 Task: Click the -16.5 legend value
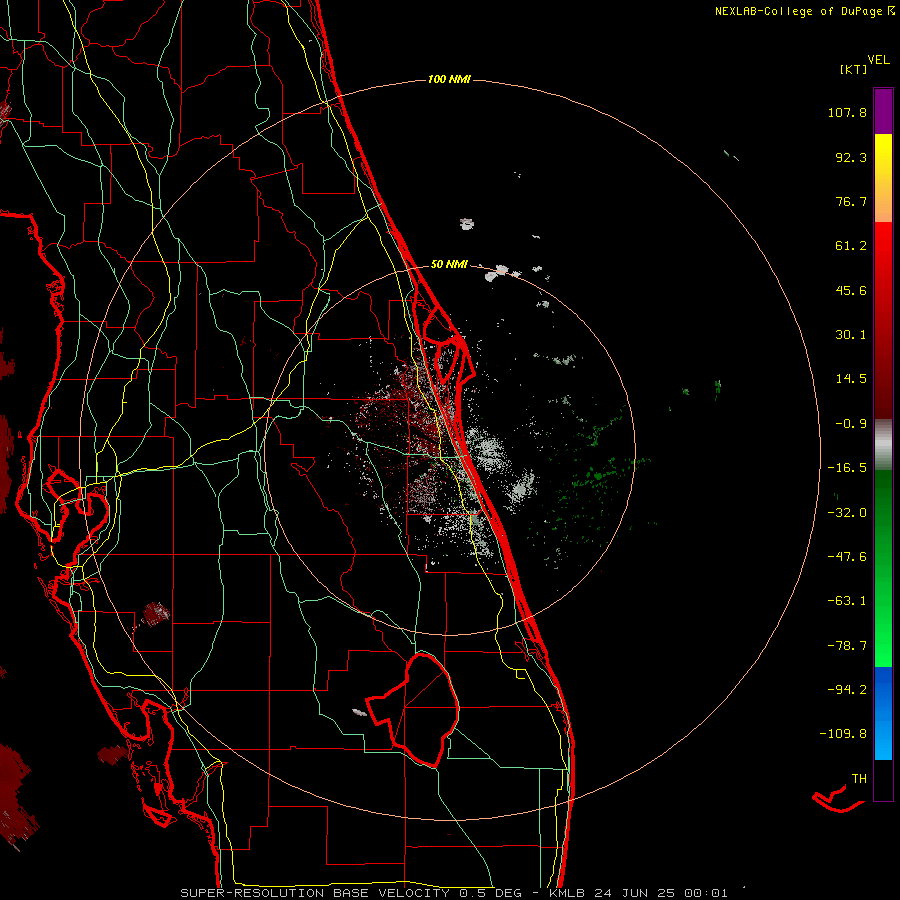[x=847, y=468]
